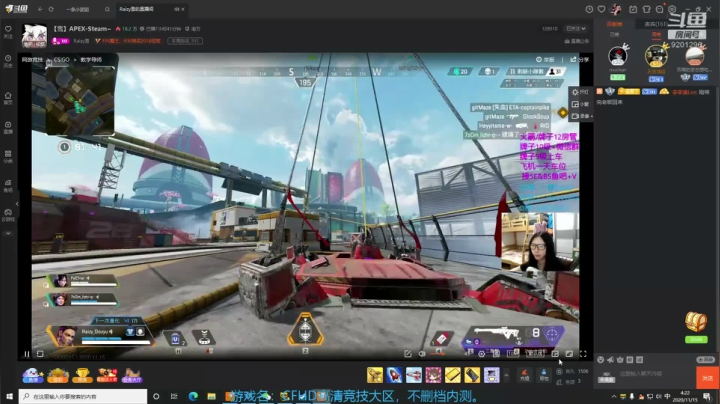This screenshot has height=404, width=720.
Task: Open the mini-window 小窗 mode
Action: pos(581,104)
